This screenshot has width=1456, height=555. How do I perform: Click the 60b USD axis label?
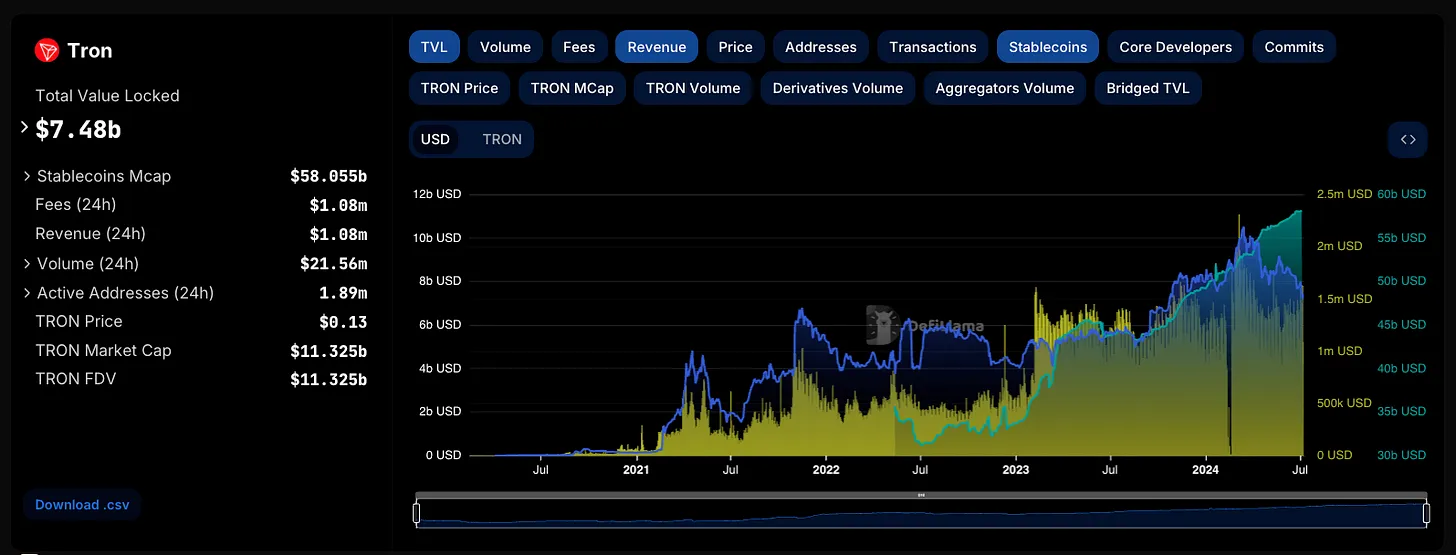[1402, 194]
